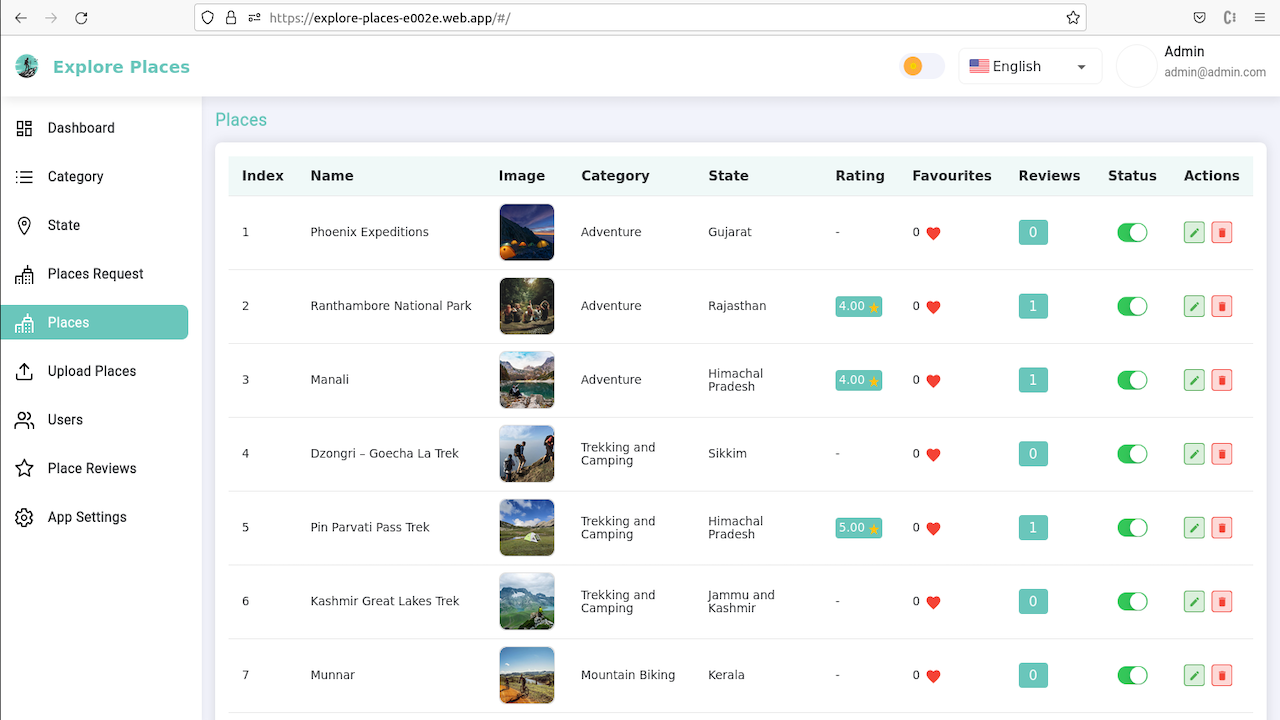Click the delete icon for Munnar

(1221, 675)
